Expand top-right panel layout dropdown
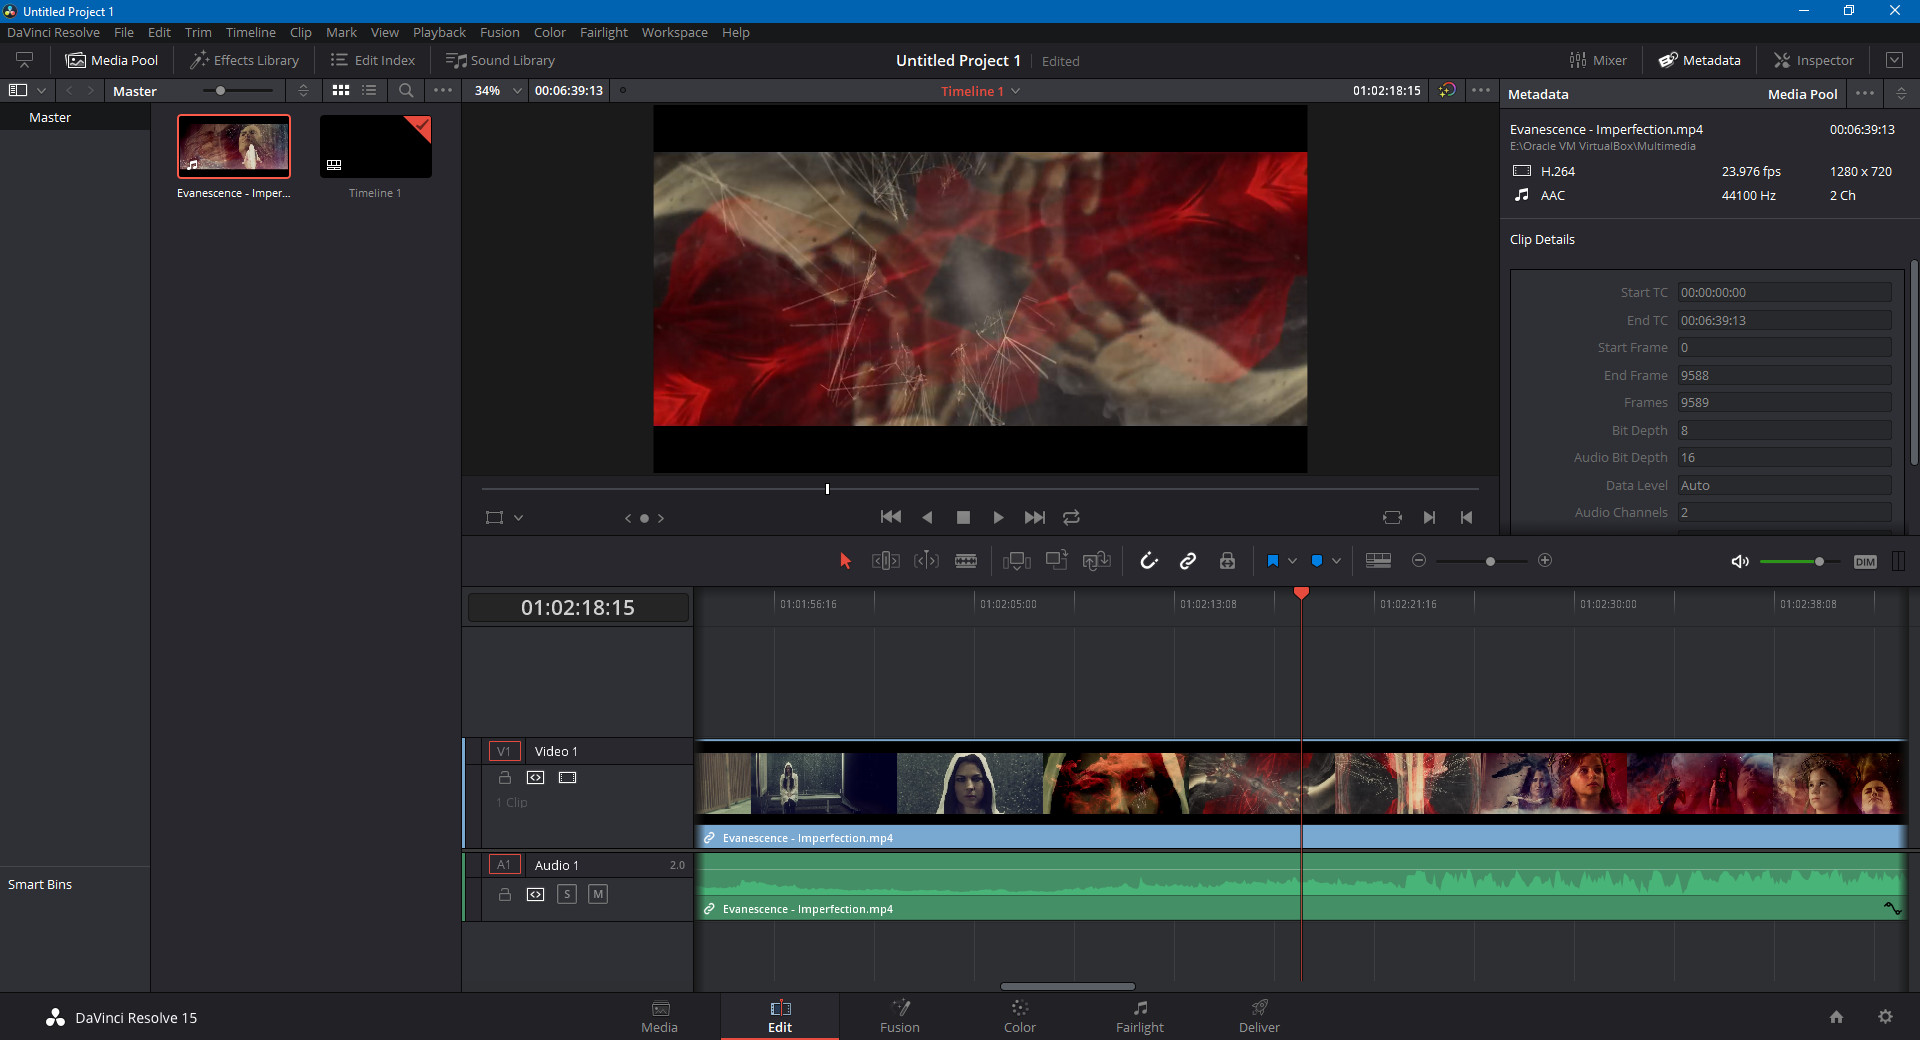This screenshot has width=1920, height=1040. coord(1894,60)
